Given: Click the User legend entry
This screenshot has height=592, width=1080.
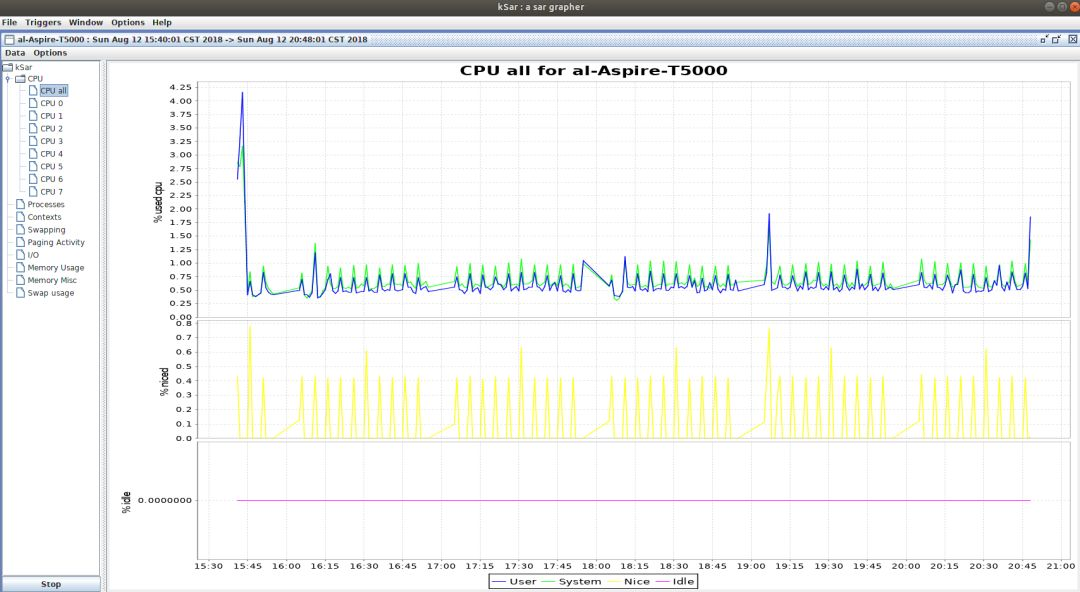Looking at the screenshot, I should tap(515, 582).
